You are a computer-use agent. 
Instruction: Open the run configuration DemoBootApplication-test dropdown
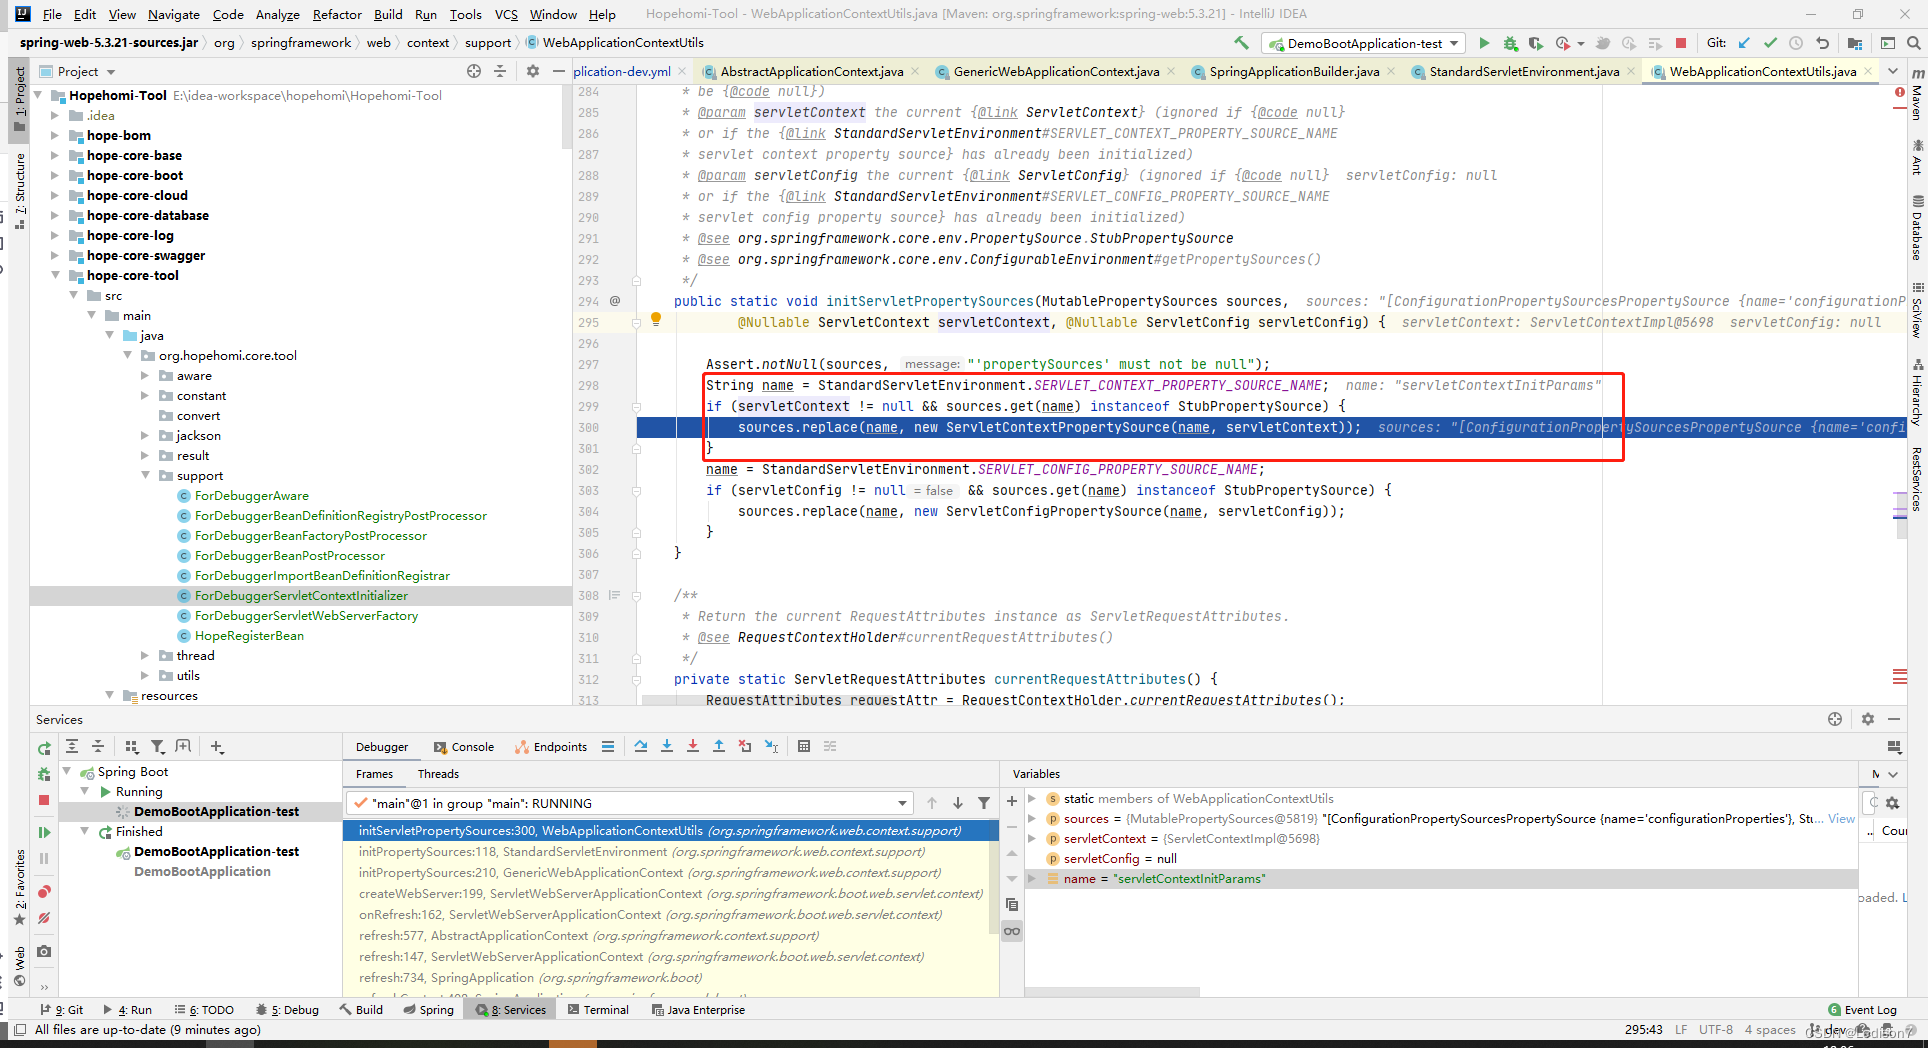tap(1365, 43)
